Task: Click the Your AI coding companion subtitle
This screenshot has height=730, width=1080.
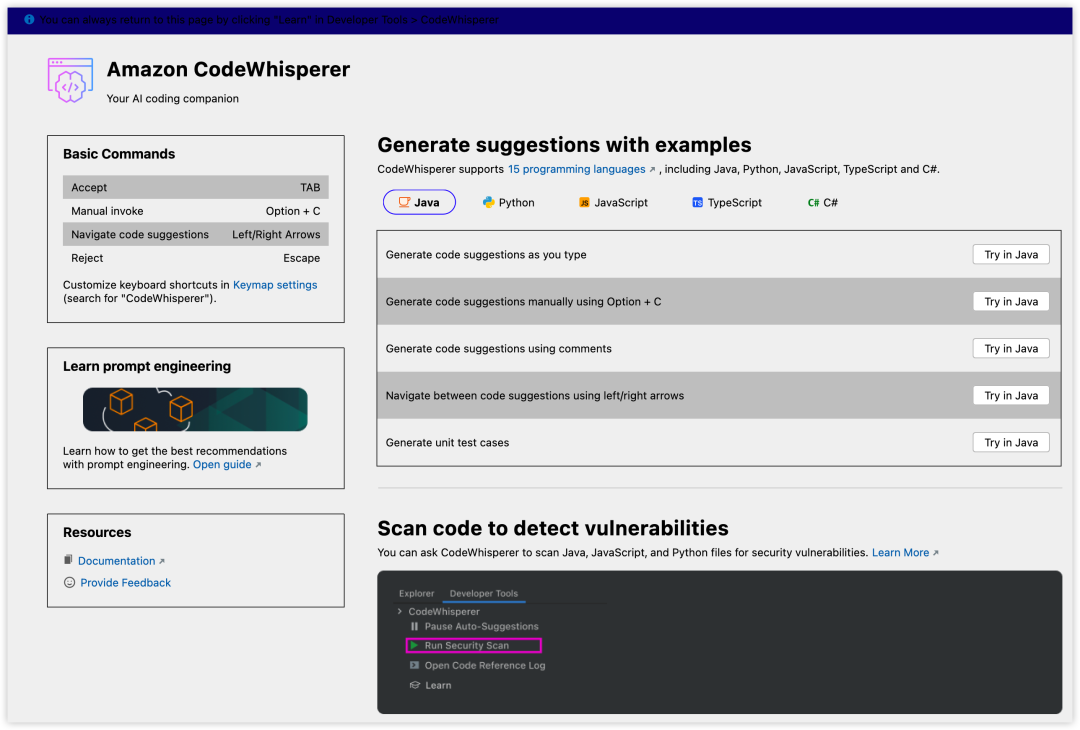Action: point(173,98)
